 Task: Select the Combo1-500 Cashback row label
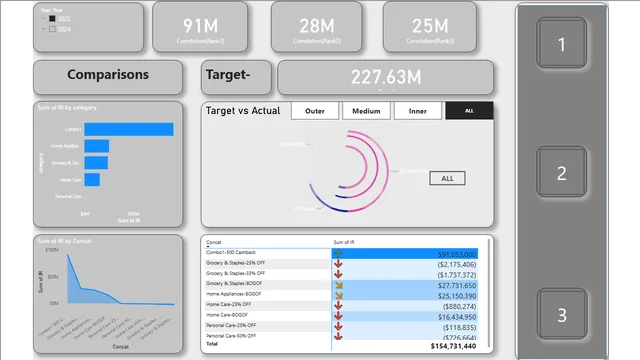pos(231,253)
